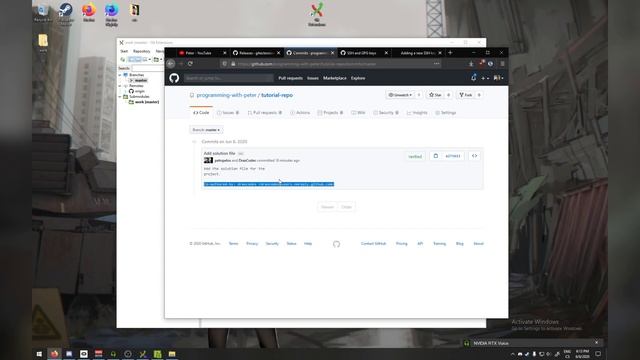Click the GitHub search box
The image size is (640, 360).
coord(229,78)
